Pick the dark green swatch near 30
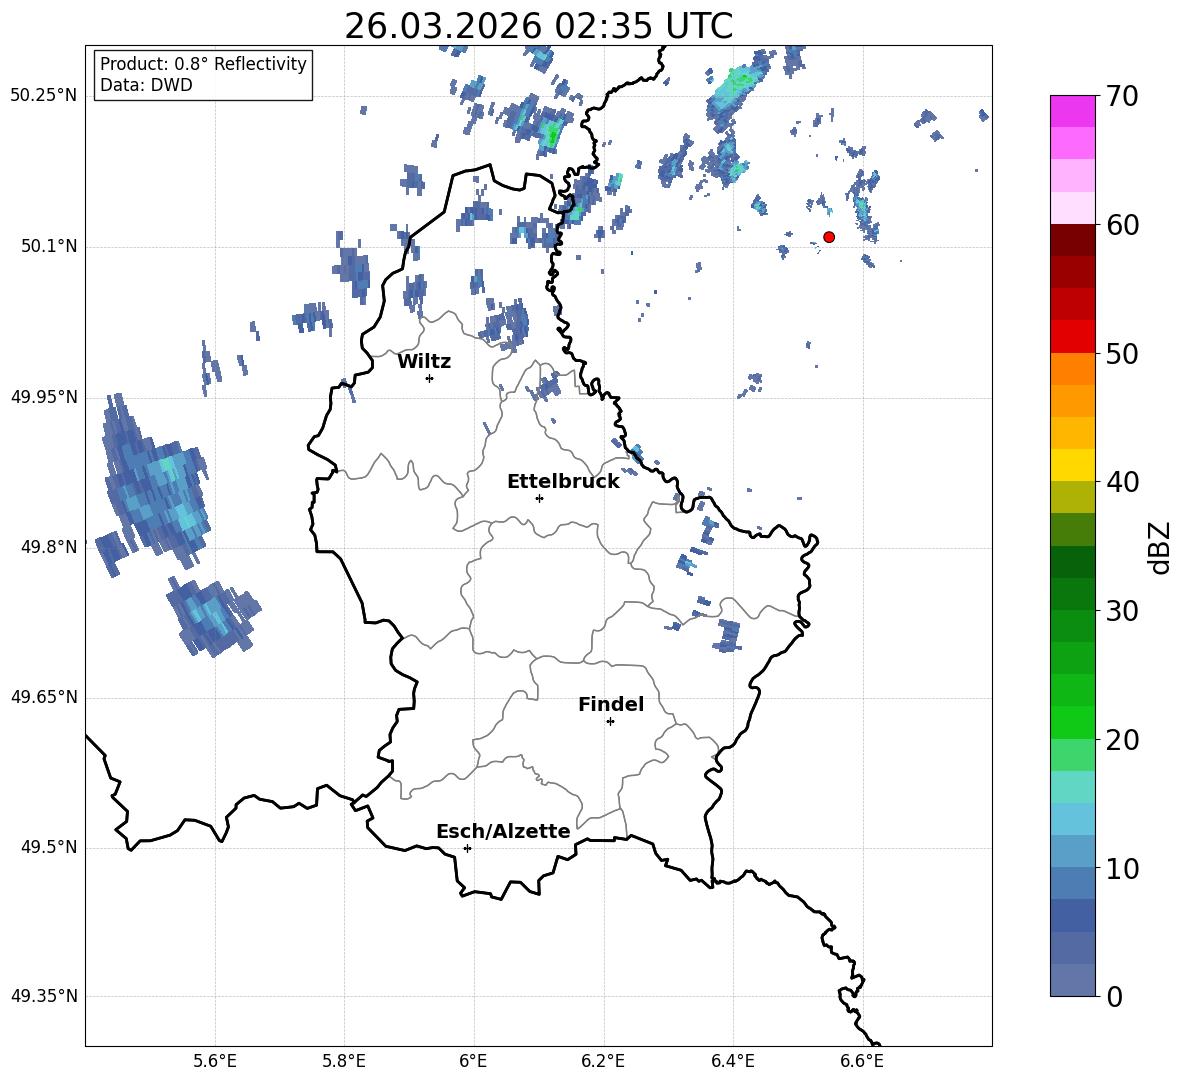1184x1081 pixels. tap(1072, 593)
